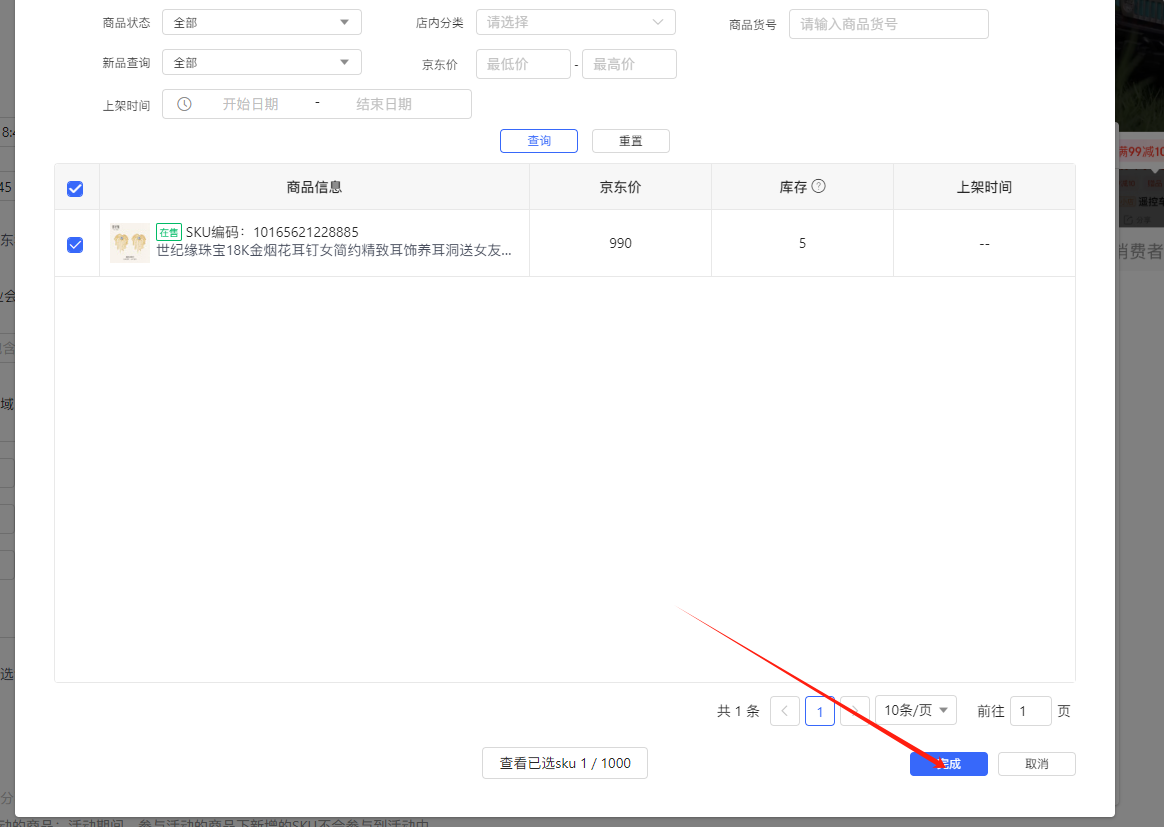The image size is (1164, 827).
Task: Click the clock icon in date field
Action: point(184,104)
